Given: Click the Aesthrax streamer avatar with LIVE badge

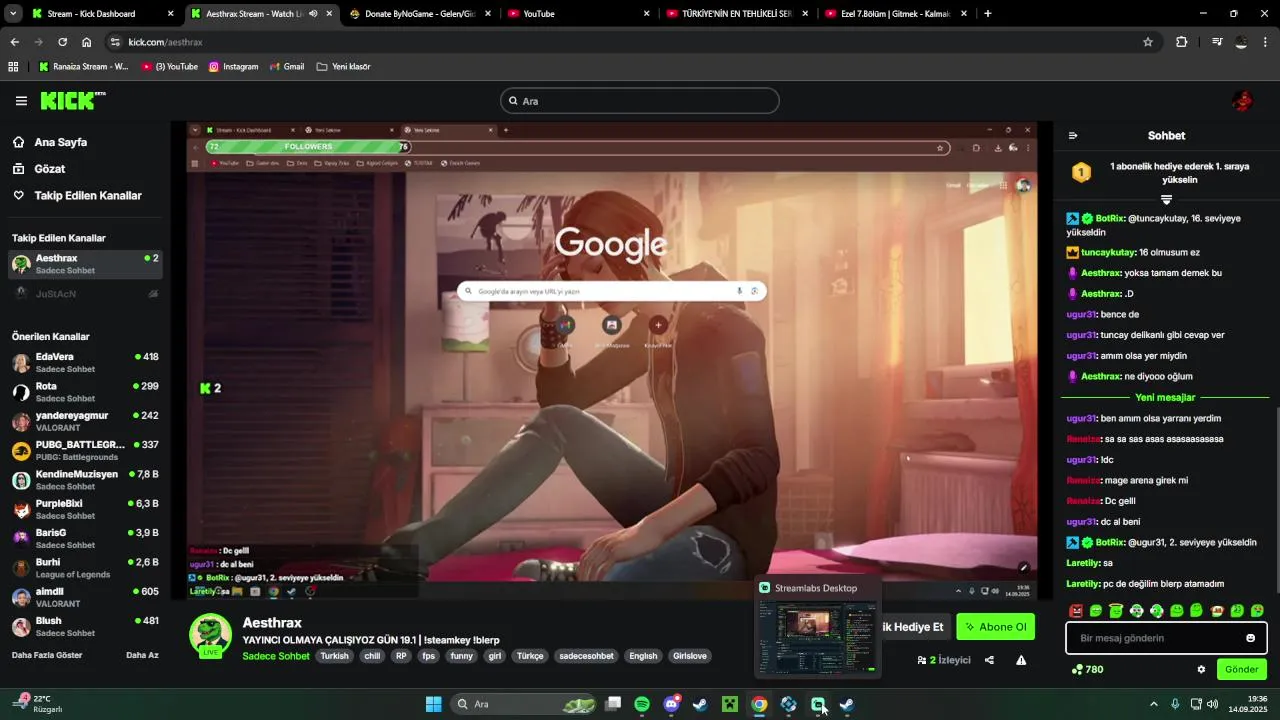Looking at the screenshot, I should tap(210, 635).
